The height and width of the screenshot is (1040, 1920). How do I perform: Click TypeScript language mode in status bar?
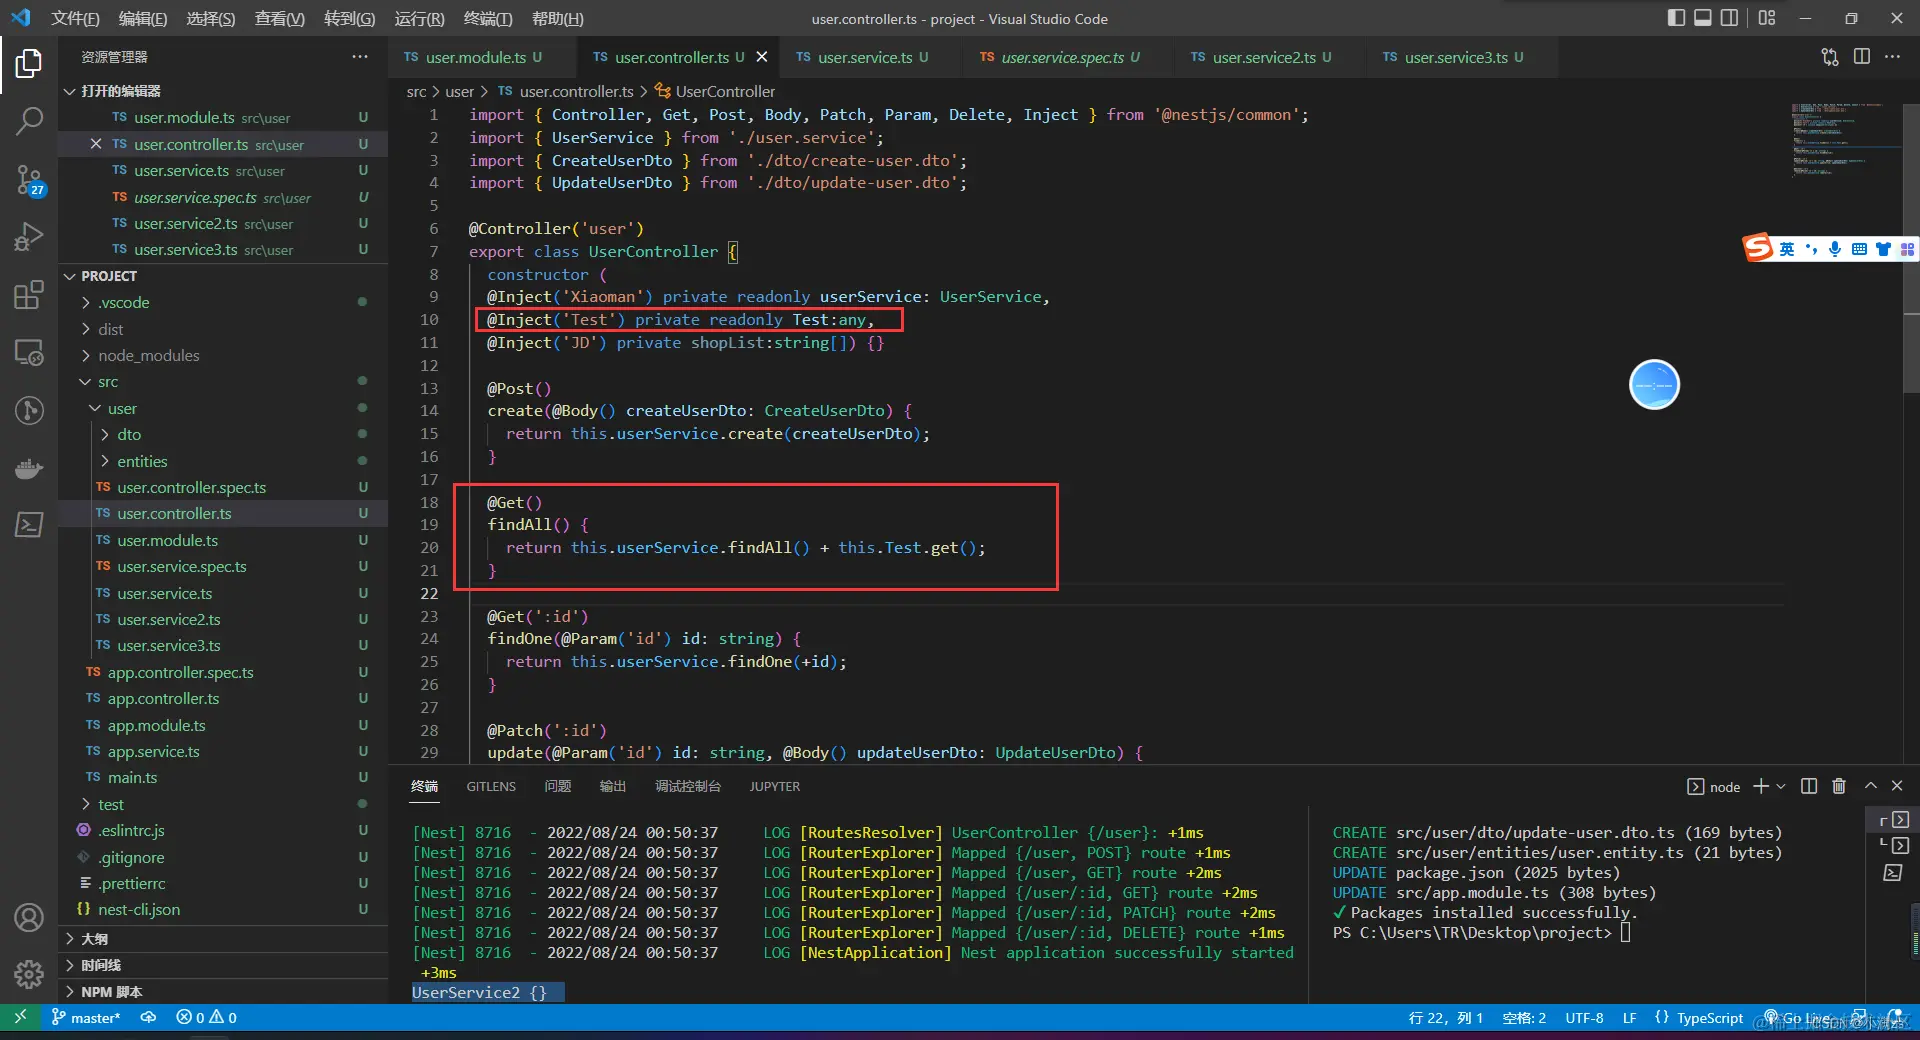(x=1709, y=1017)
